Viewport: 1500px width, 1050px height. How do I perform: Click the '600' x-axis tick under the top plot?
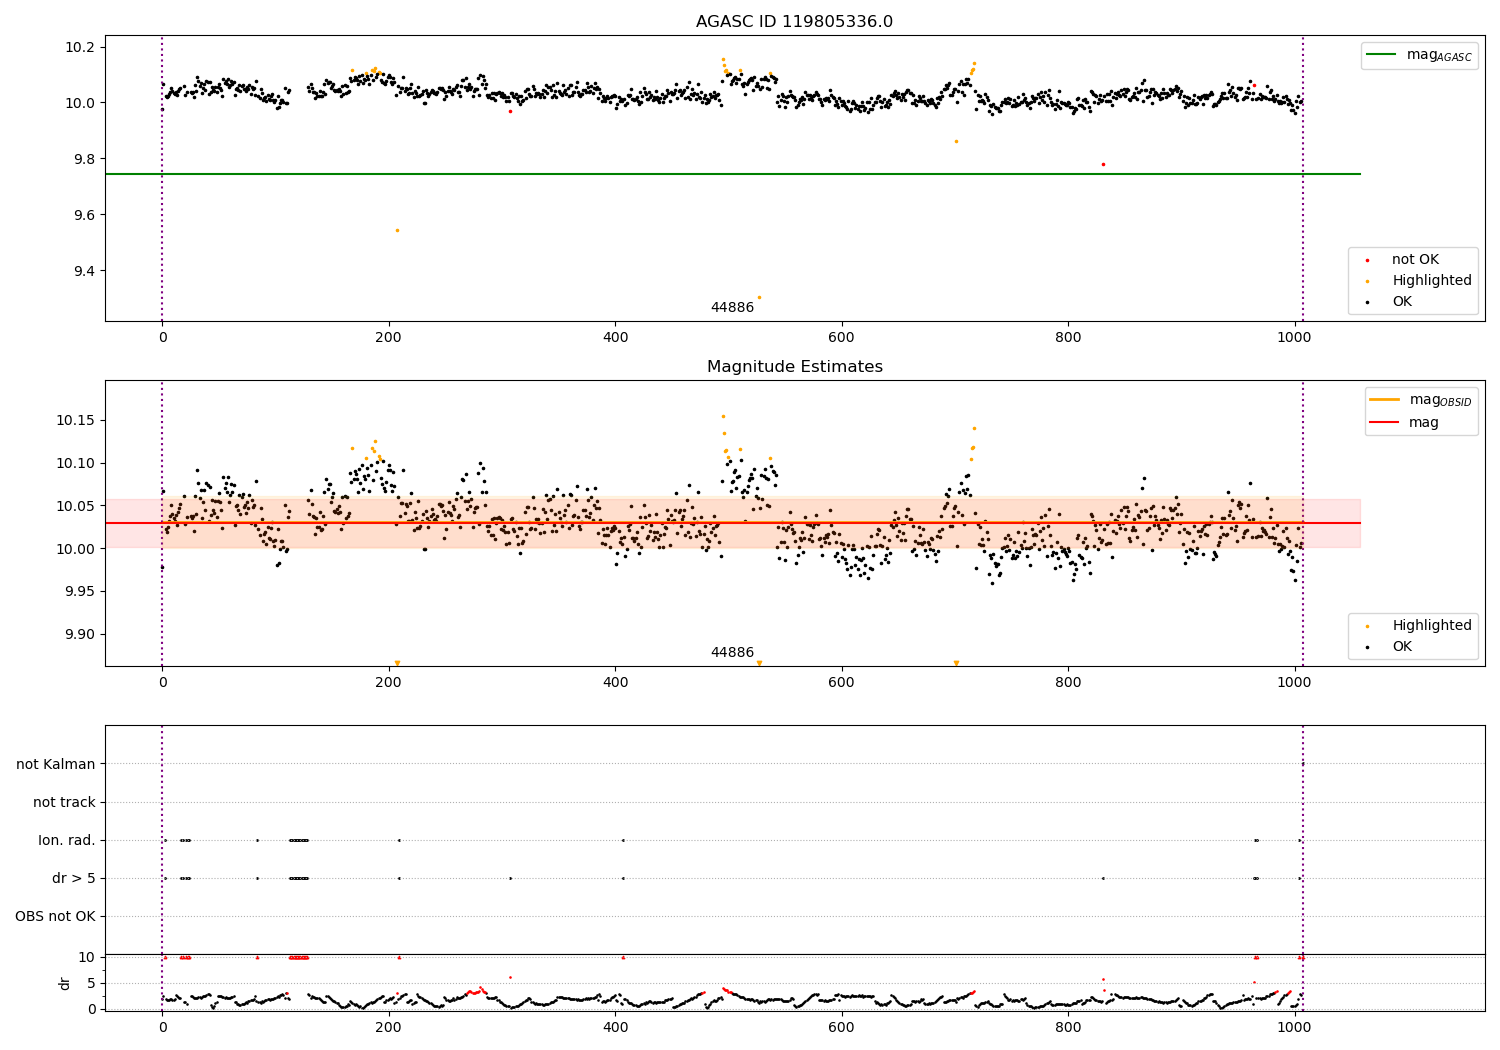[841, 337]
